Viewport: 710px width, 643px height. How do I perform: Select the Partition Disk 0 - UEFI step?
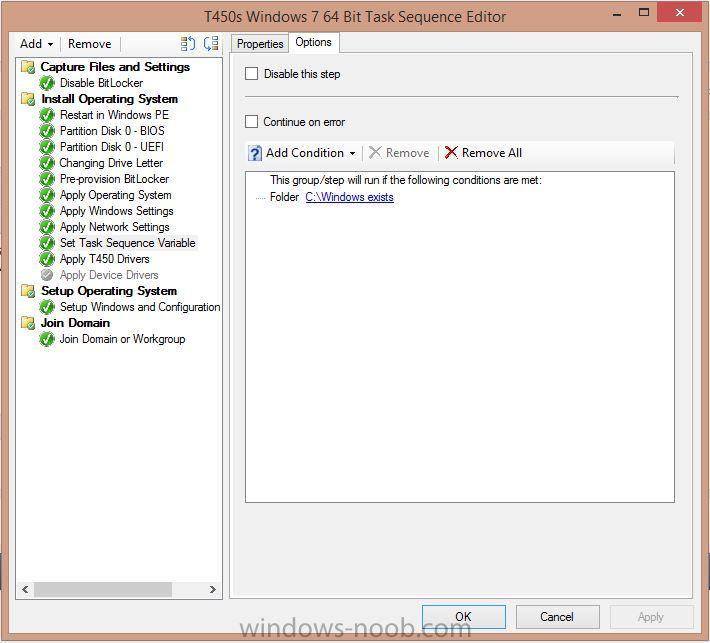(x=112, y=147)
